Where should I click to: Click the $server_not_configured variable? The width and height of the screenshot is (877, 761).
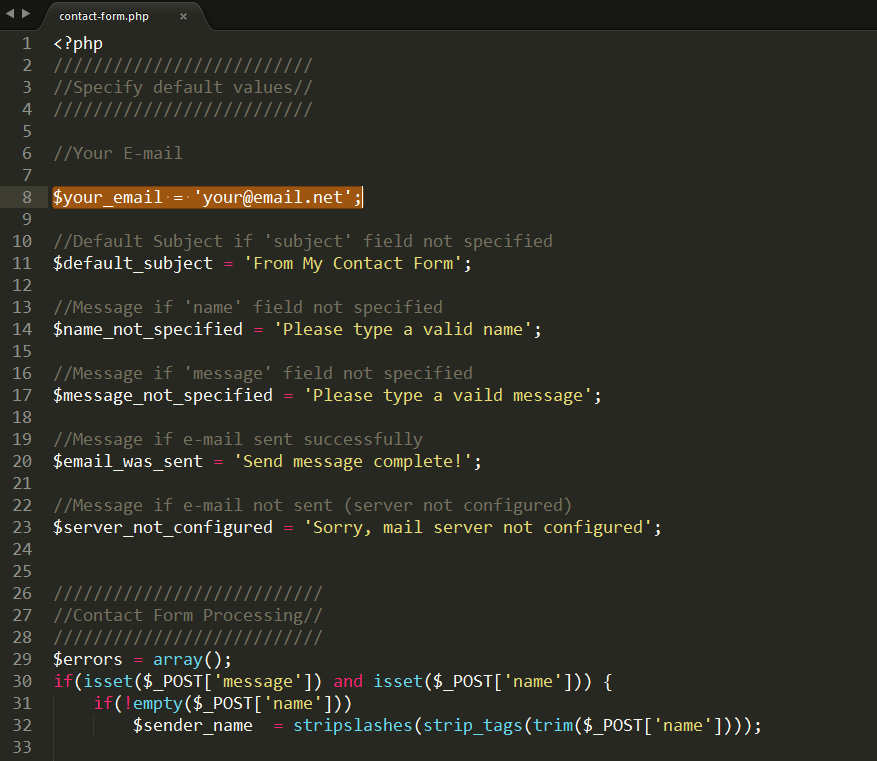[x=162, y=527]
